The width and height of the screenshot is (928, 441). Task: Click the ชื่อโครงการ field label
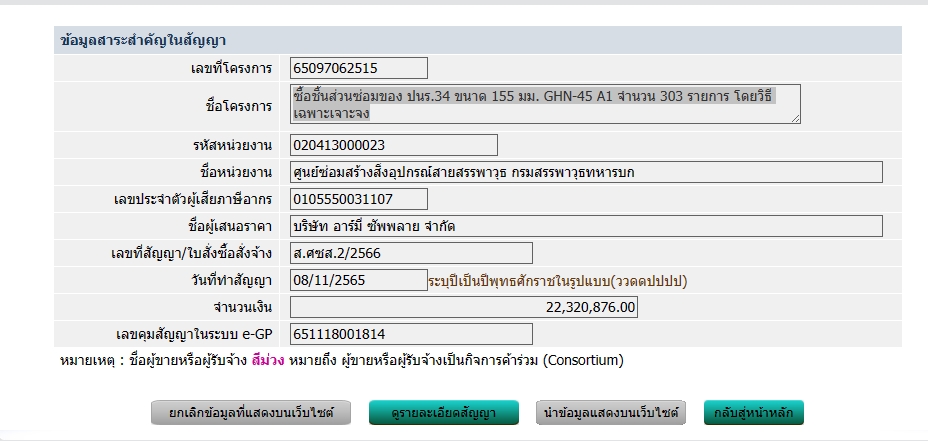click(x=237, y=105)
